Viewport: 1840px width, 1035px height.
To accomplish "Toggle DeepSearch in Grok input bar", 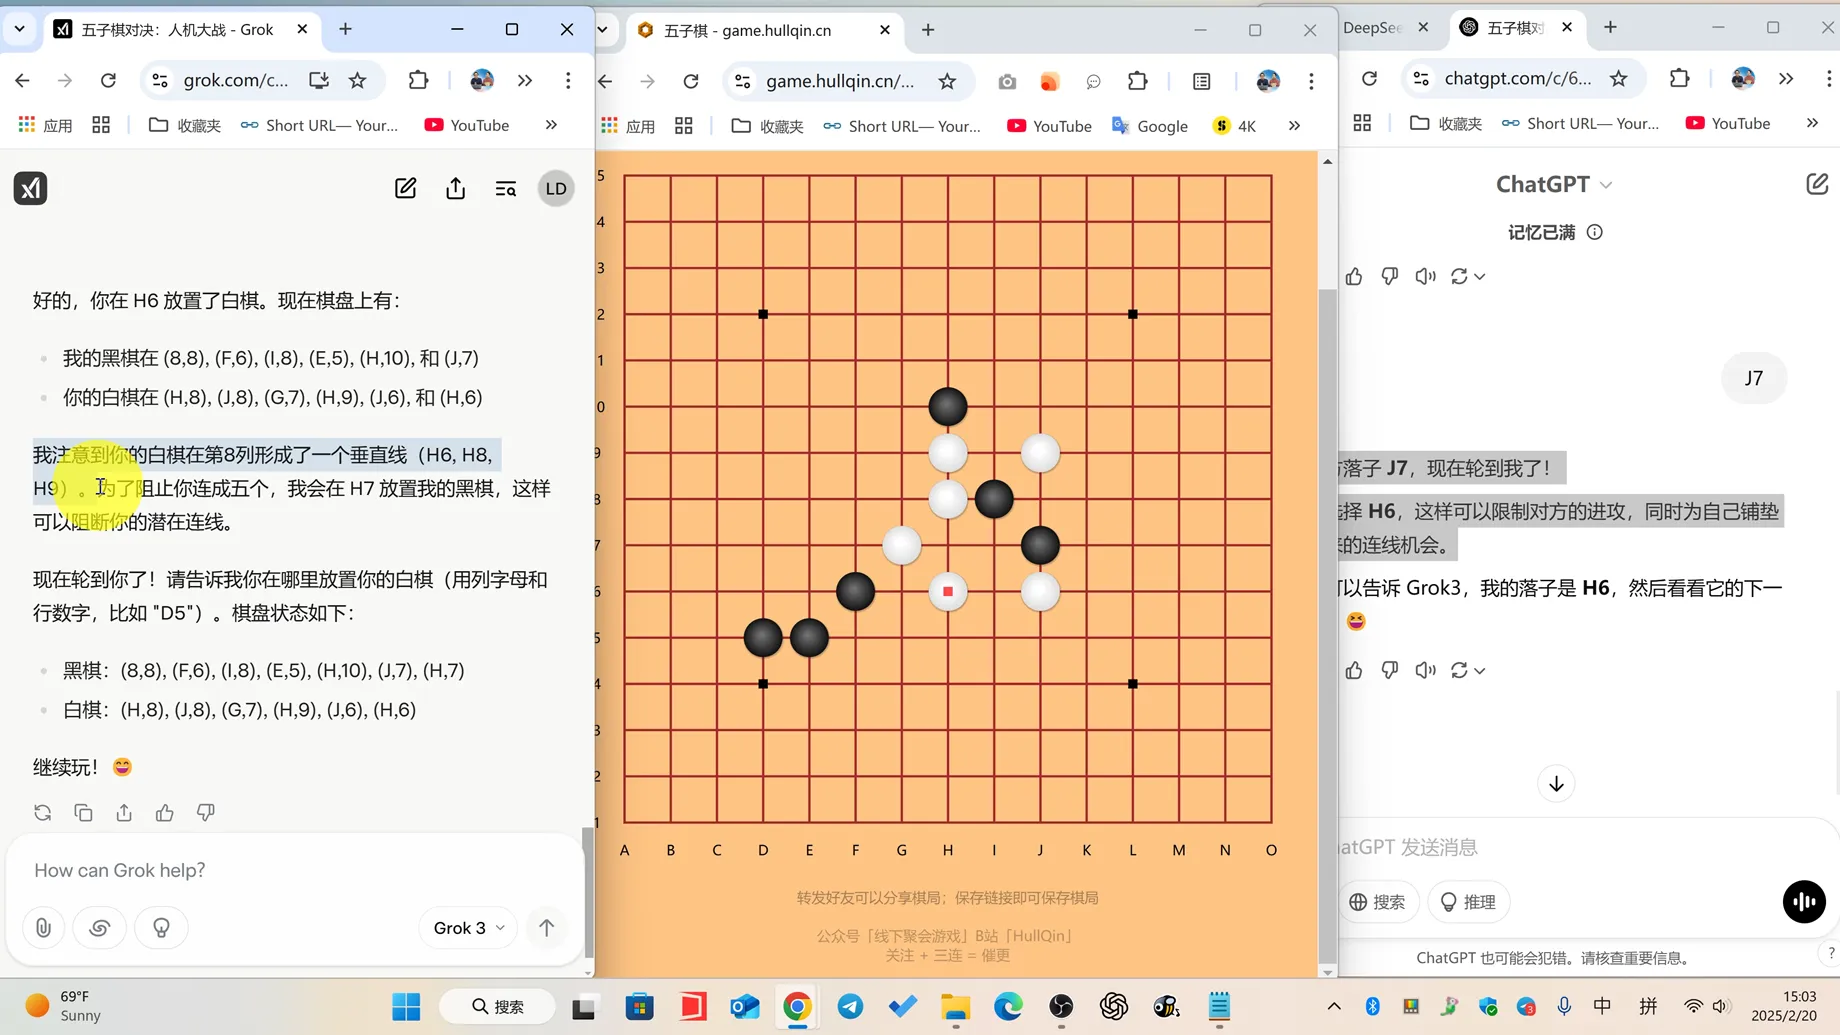I will coord(100,928).
